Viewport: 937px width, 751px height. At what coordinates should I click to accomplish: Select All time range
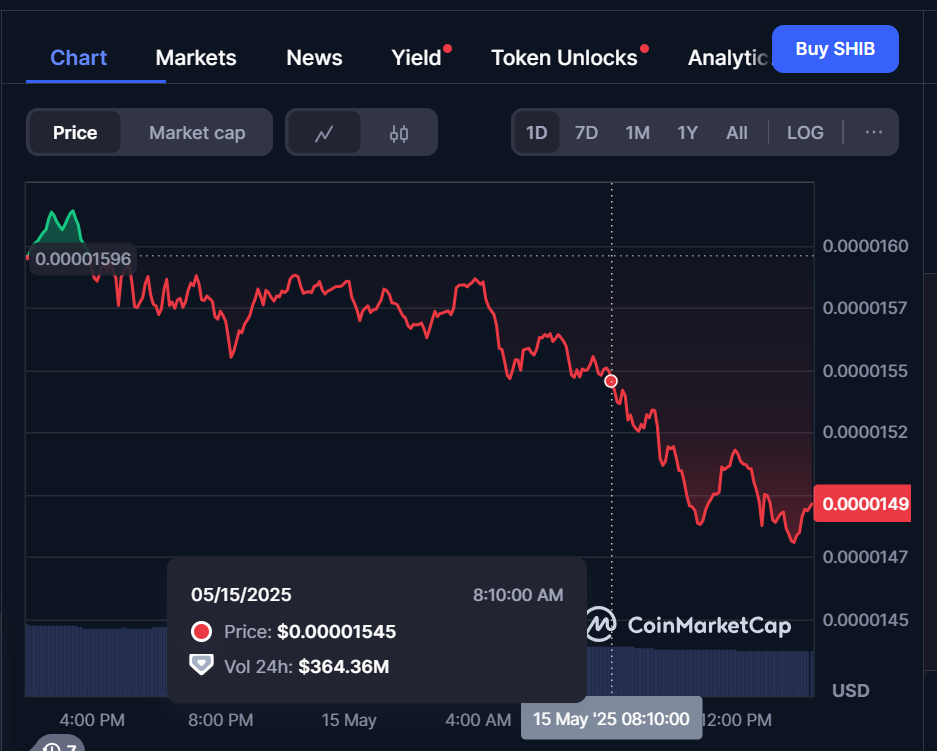737,133
